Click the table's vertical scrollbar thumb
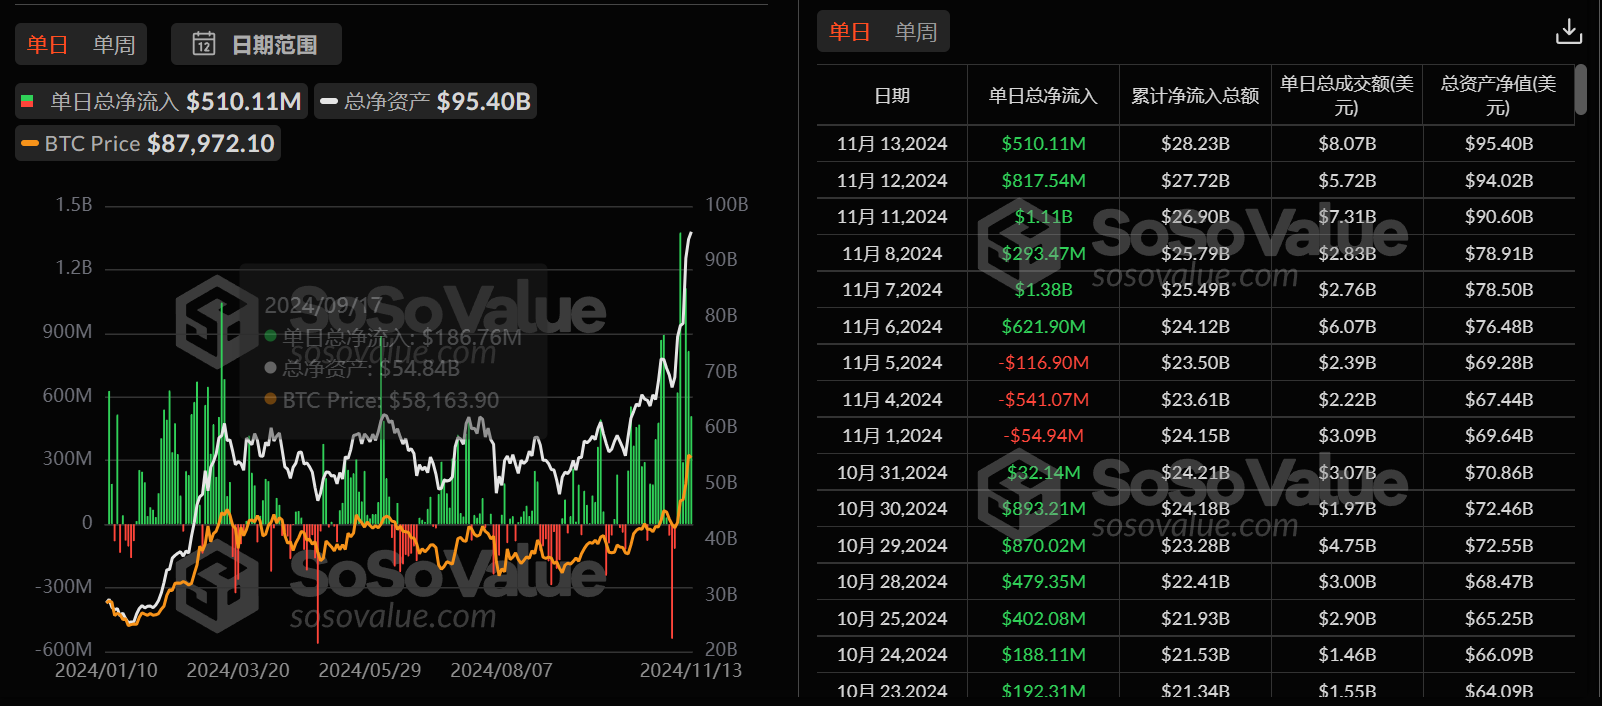This screenshot has width=1602, height=706. [1581, 90]
